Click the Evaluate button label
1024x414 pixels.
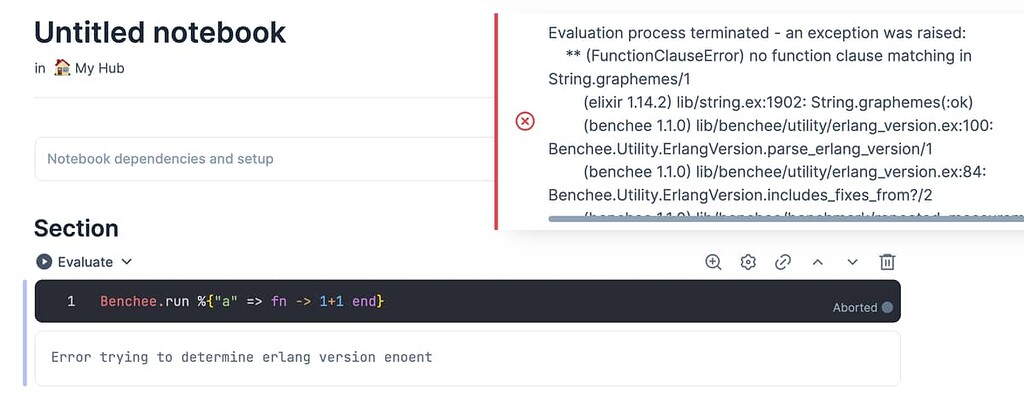[x=85, y=262]
